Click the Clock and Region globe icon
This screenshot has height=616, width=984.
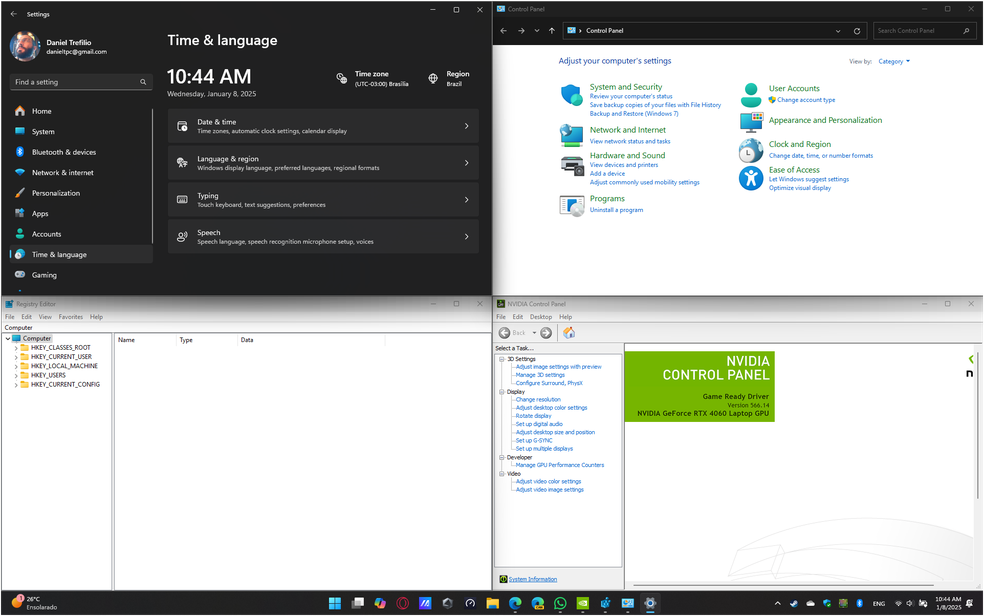[751, 150]
